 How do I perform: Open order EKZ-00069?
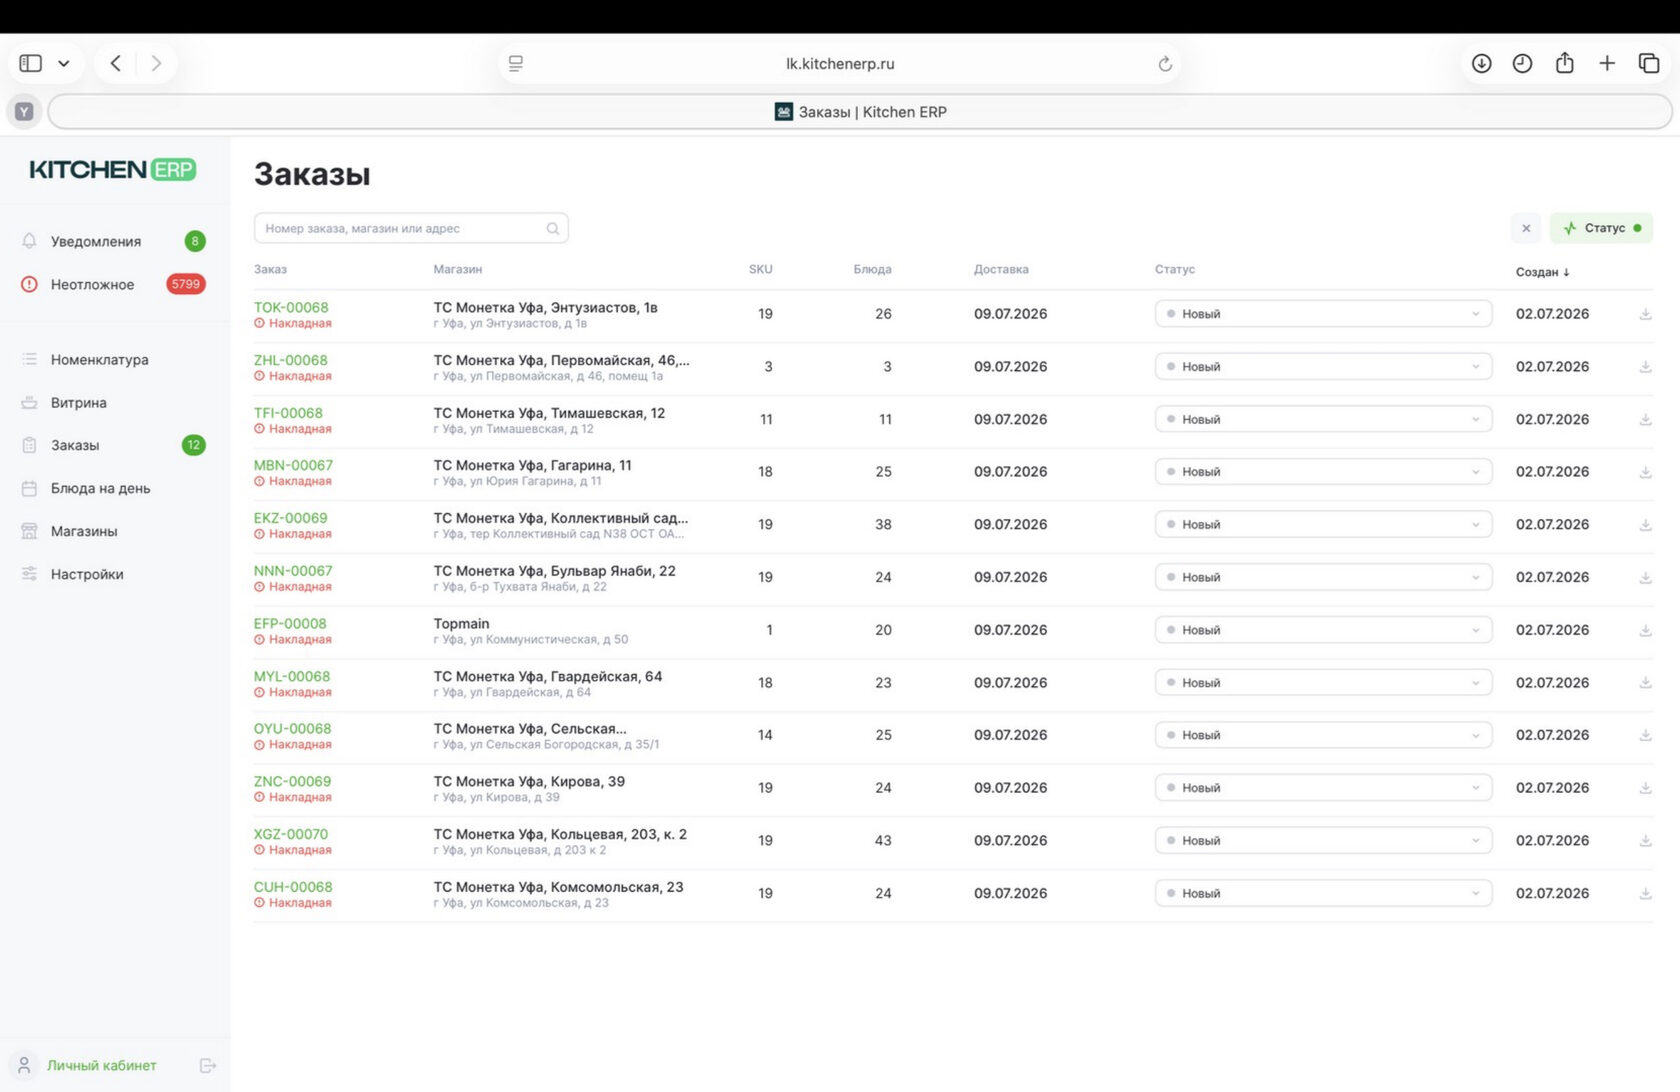tap(291, 518)
